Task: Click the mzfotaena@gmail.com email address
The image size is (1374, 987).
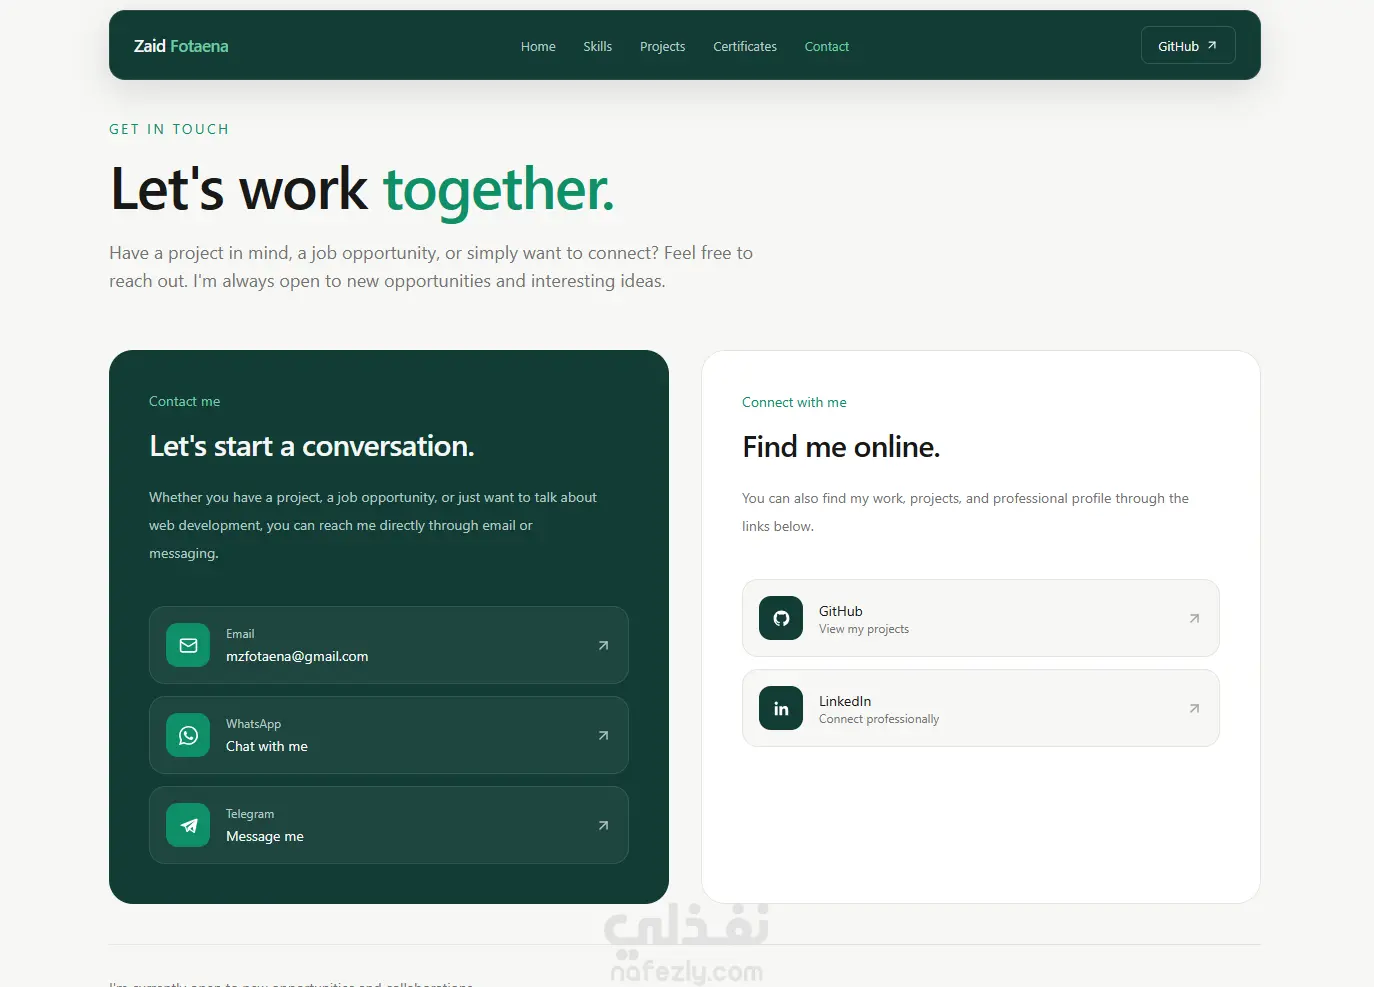Action: coord(297,656)
